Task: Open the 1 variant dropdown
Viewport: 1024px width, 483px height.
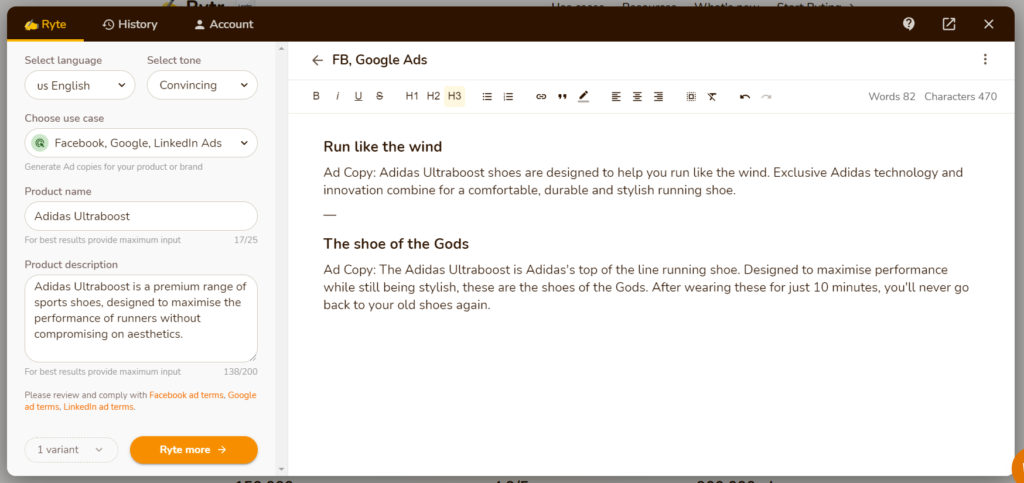Action: pos(71,450)
